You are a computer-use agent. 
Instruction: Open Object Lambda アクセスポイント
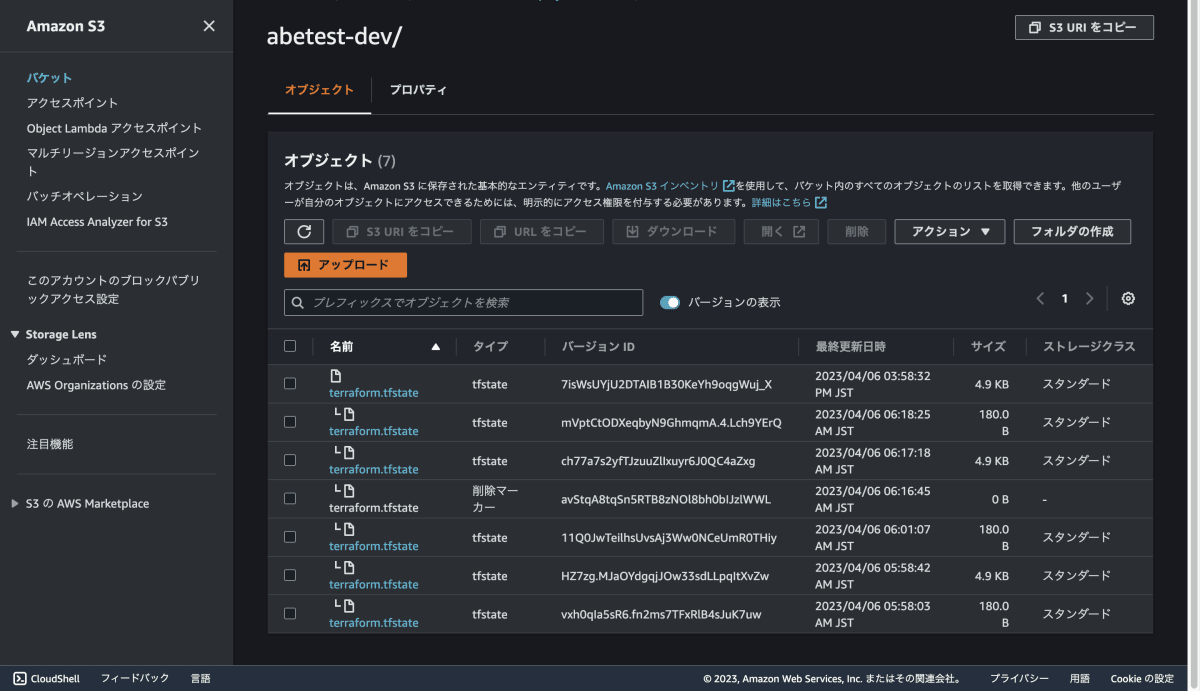point(114,128)
